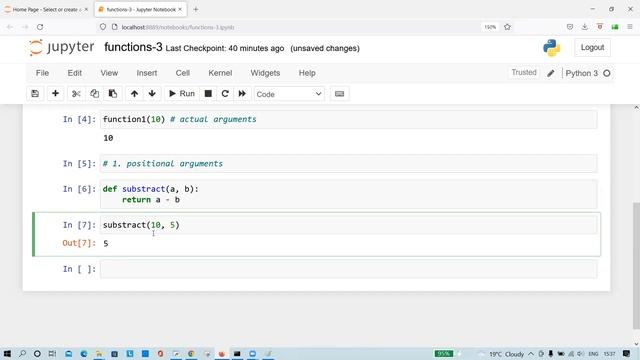Restart kernel and run all cells icon

tap(242, 94)
